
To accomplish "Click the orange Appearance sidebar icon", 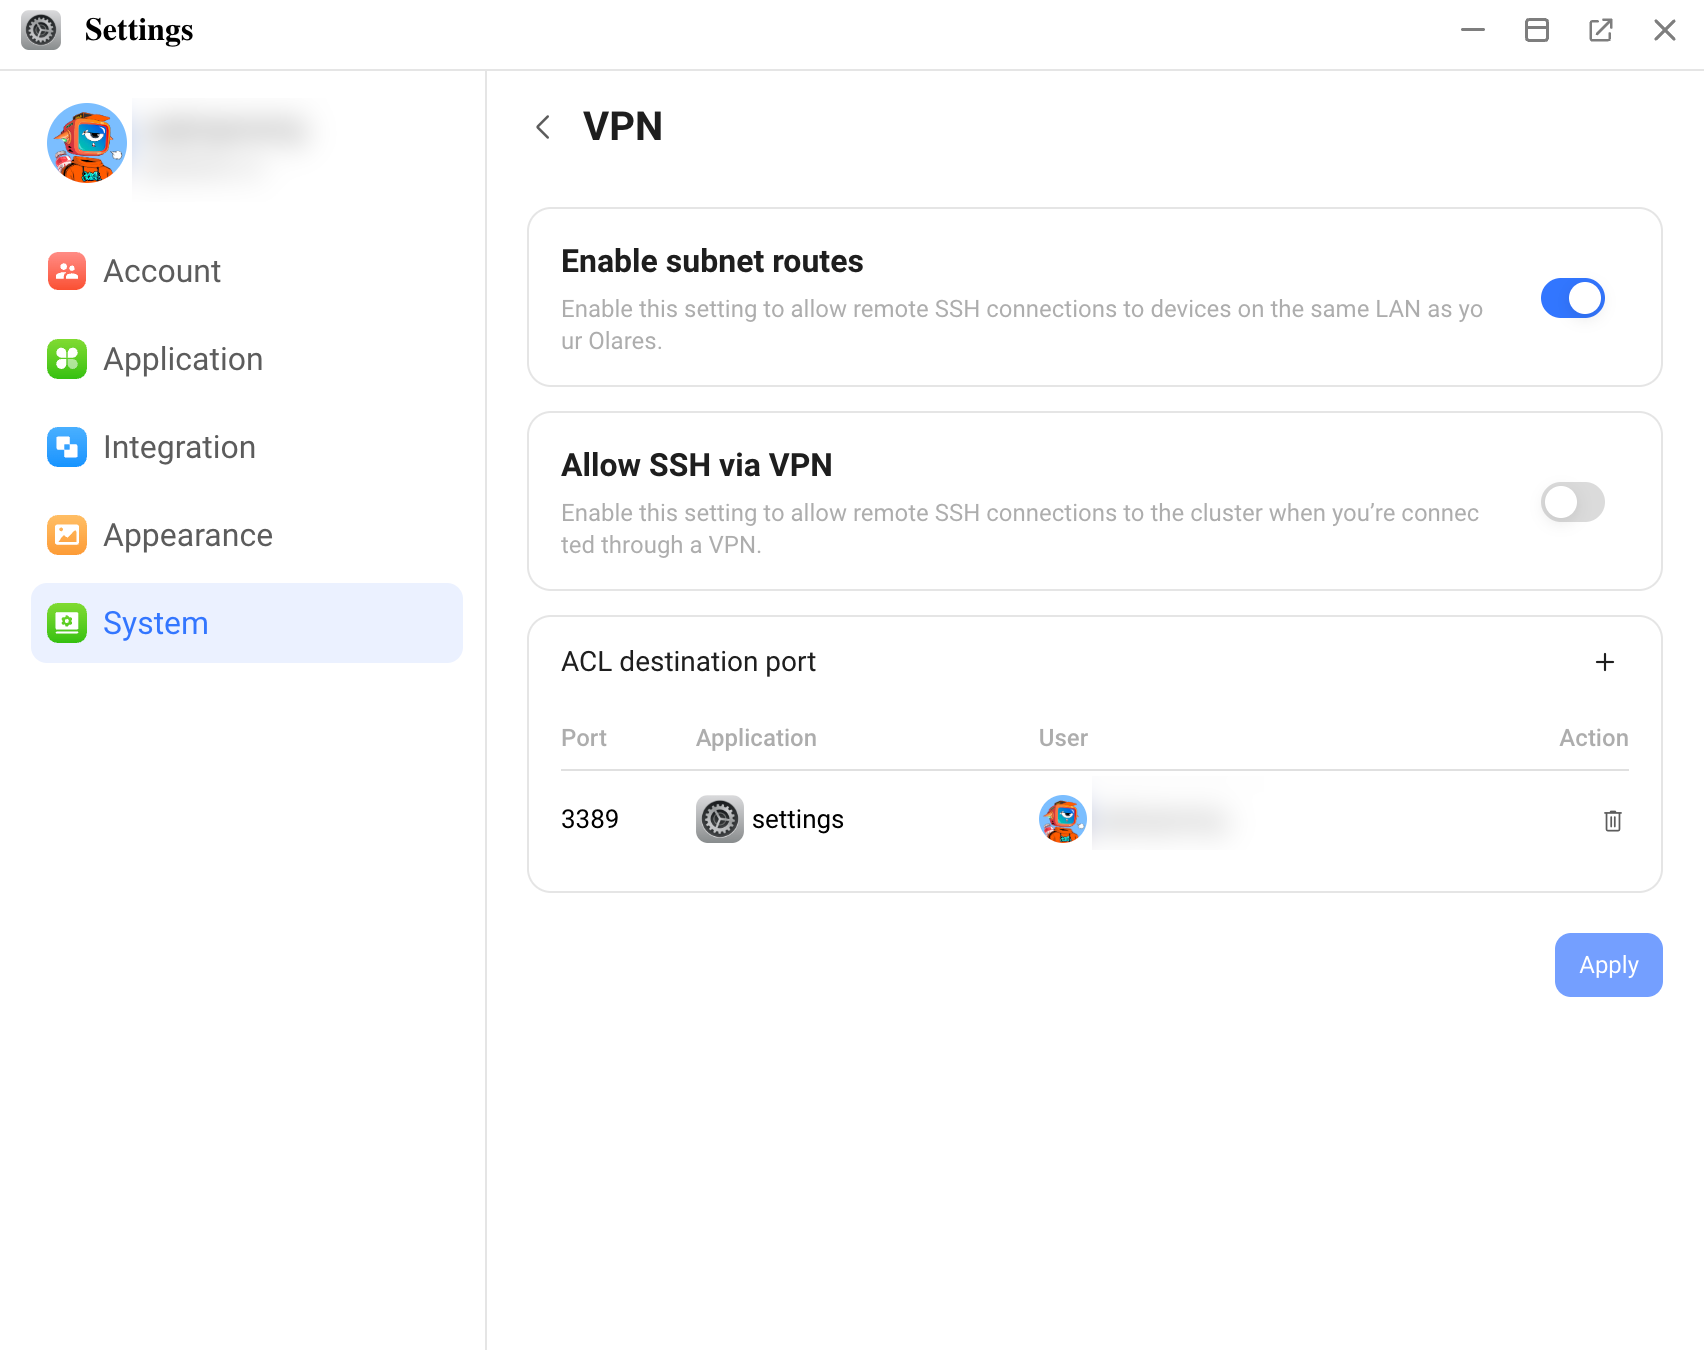I will 67,535.
